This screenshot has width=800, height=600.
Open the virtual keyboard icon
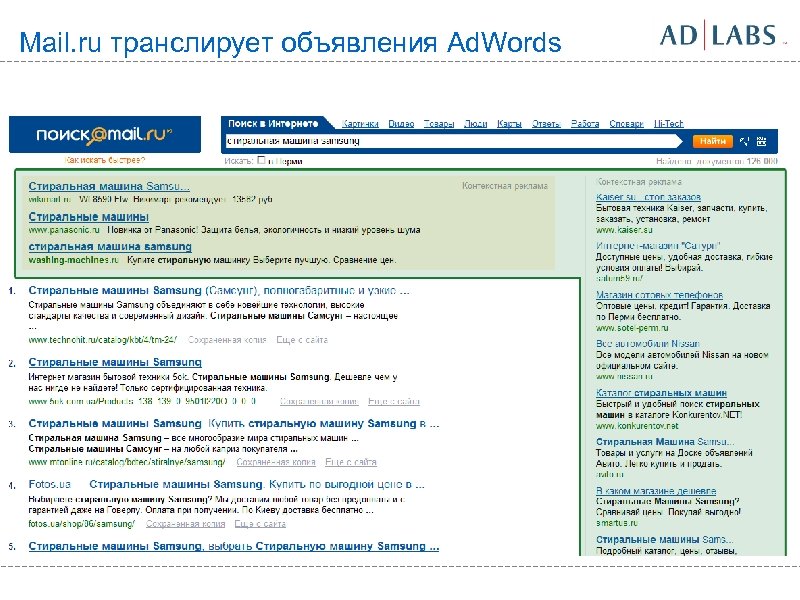762,141
